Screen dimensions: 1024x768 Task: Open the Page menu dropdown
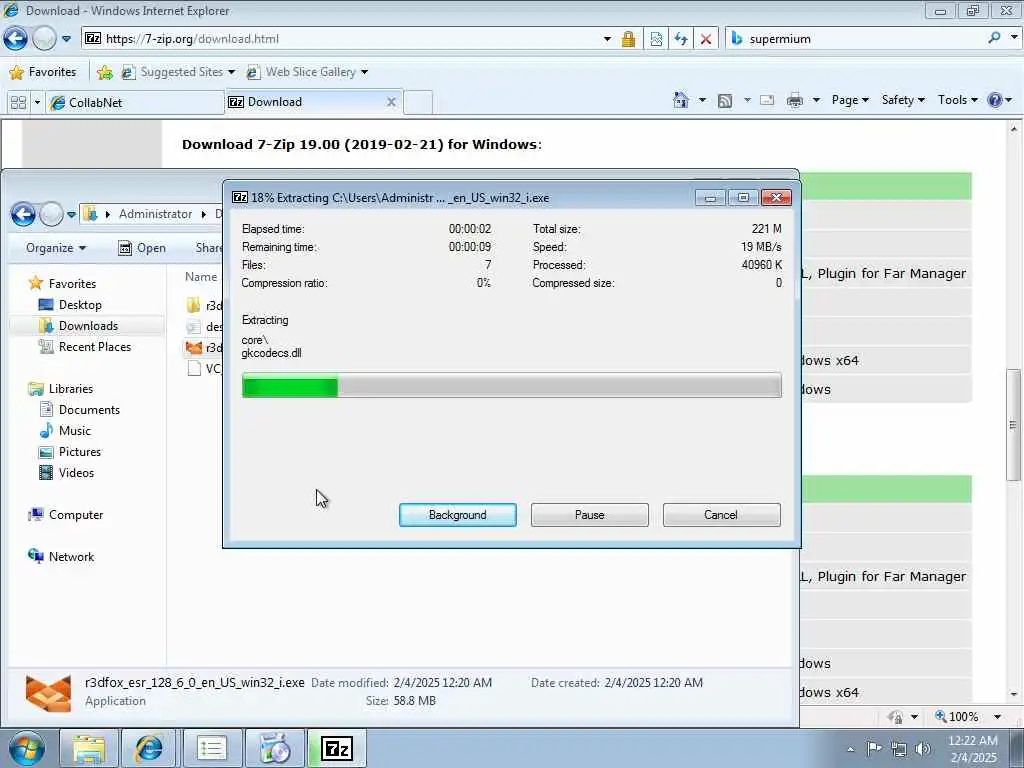pos(850,100)
